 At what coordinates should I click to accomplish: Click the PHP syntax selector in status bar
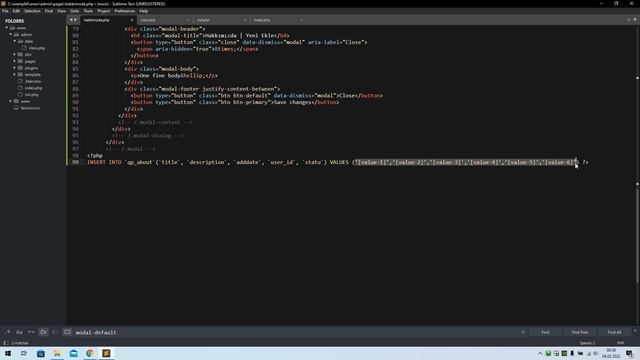tap(620, 343)
